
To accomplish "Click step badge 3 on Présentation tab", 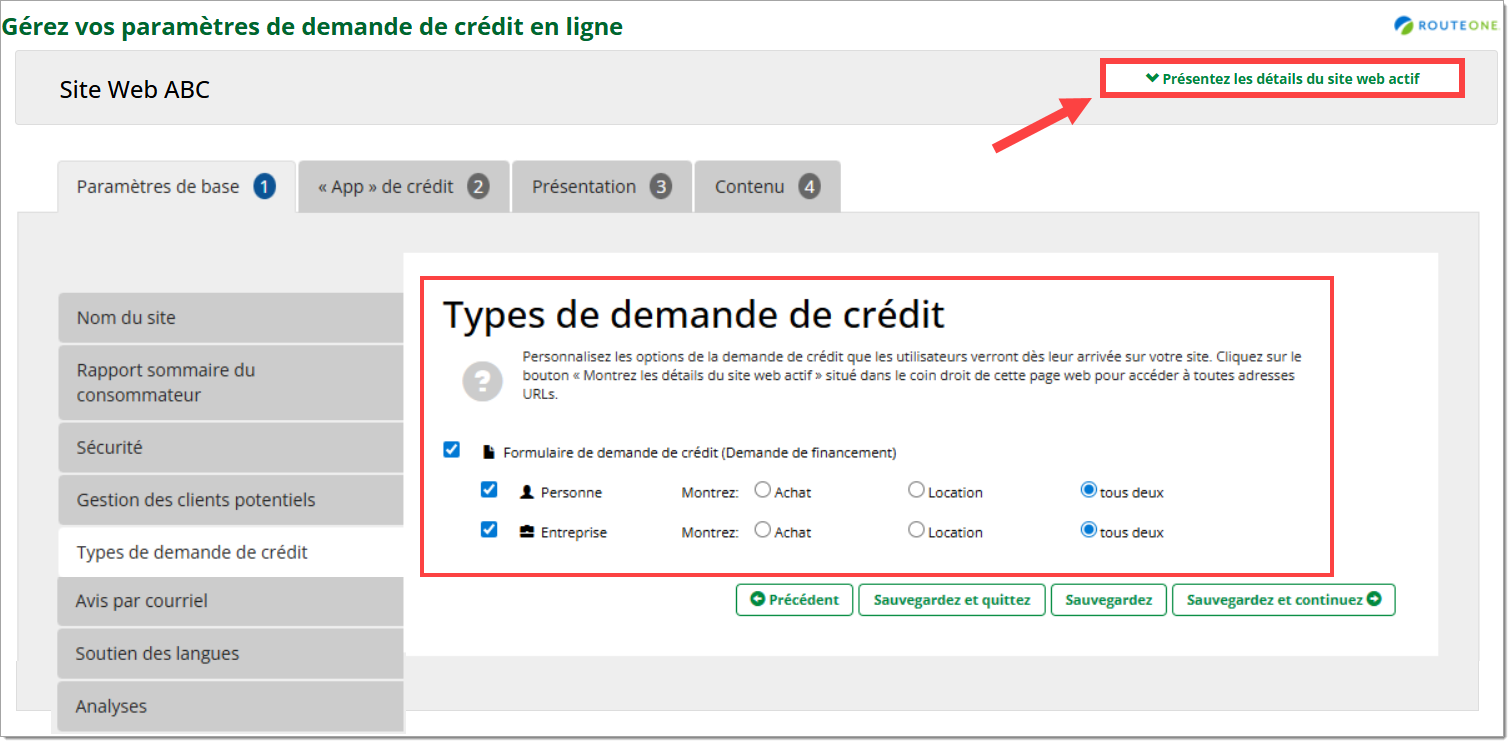I will point(660,187).
